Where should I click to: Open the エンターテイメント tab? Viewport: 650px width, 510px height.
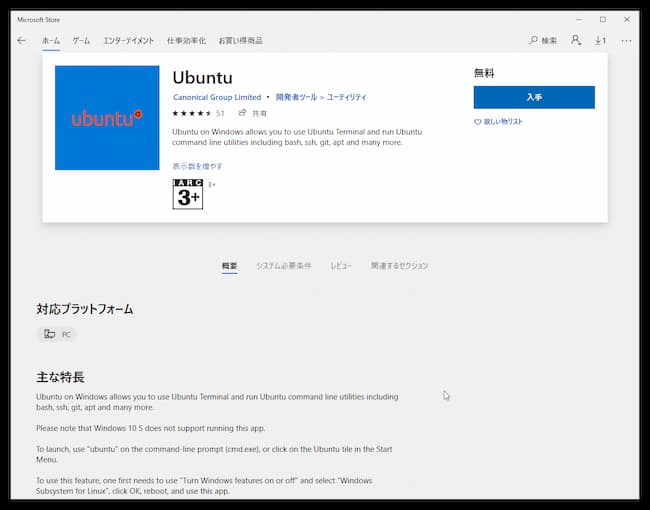pos(129,41)
